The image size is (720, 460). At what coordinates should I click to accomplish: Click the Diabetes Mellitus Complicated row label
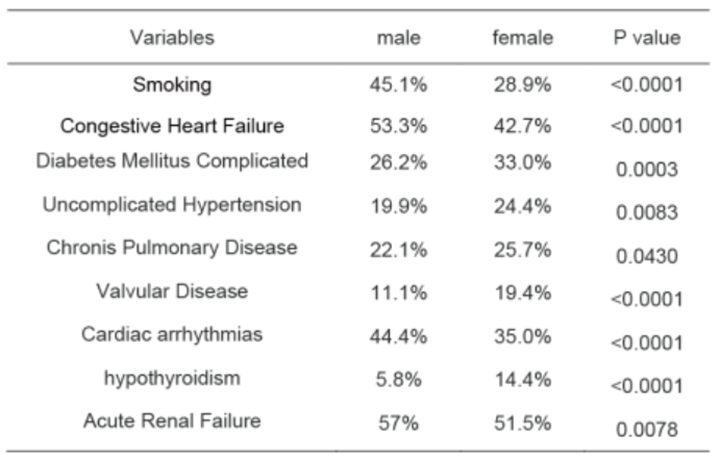click(x=172, y=161)
